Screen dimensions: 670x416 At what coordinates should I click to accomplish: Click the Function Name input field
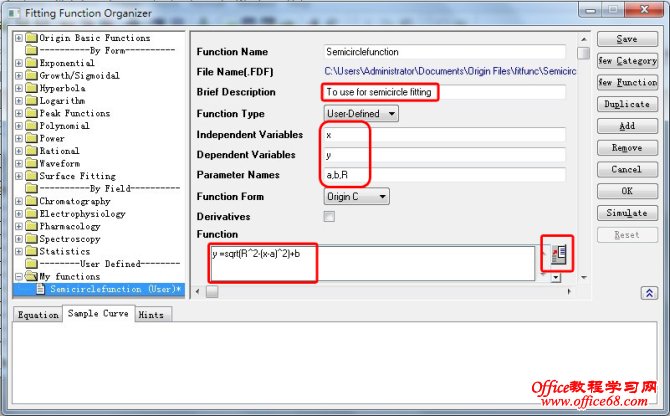tap(444, 52)
